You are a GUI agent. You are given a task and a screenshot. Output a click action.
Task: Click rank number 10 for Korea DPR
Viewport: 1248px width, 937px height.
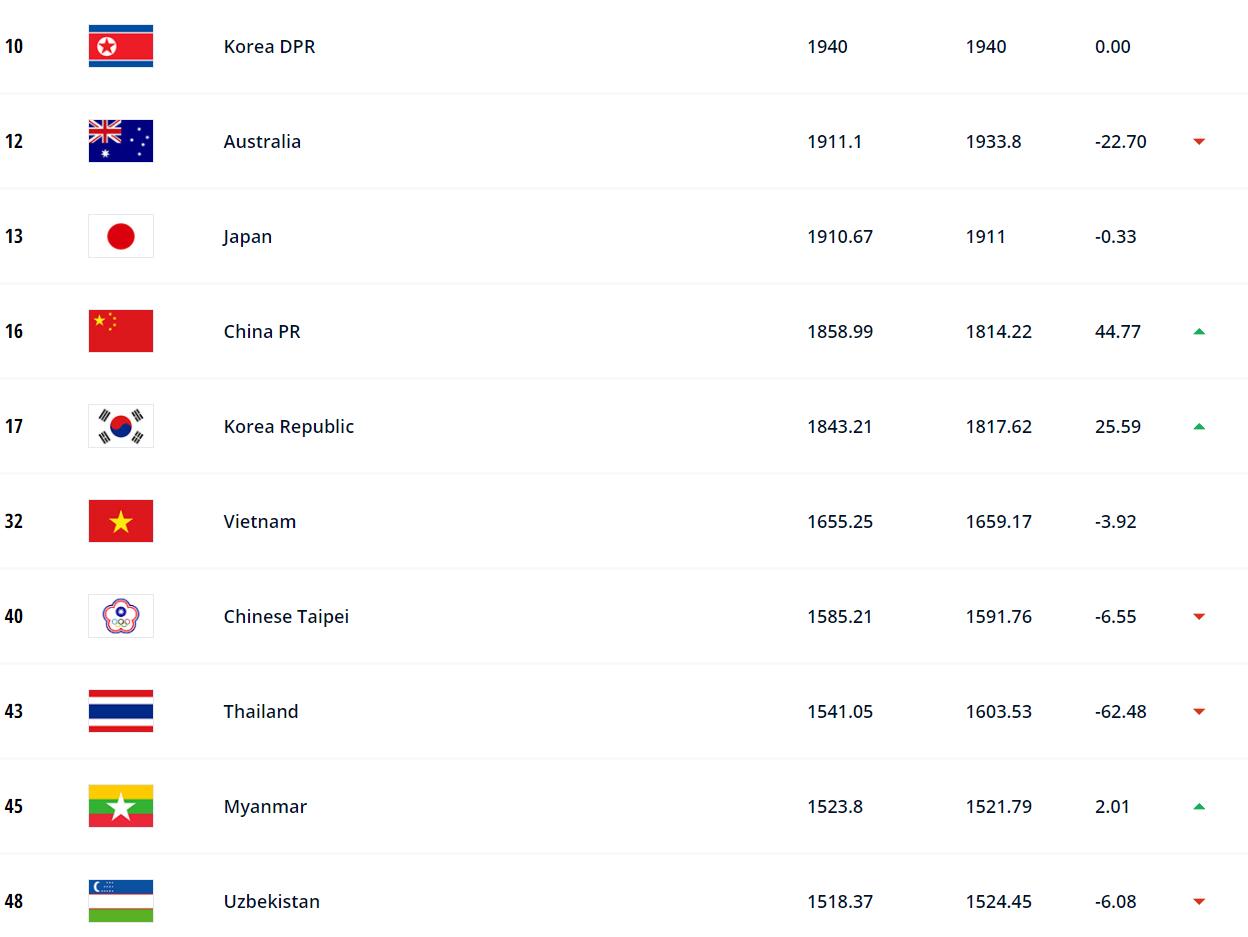(14, 46)
